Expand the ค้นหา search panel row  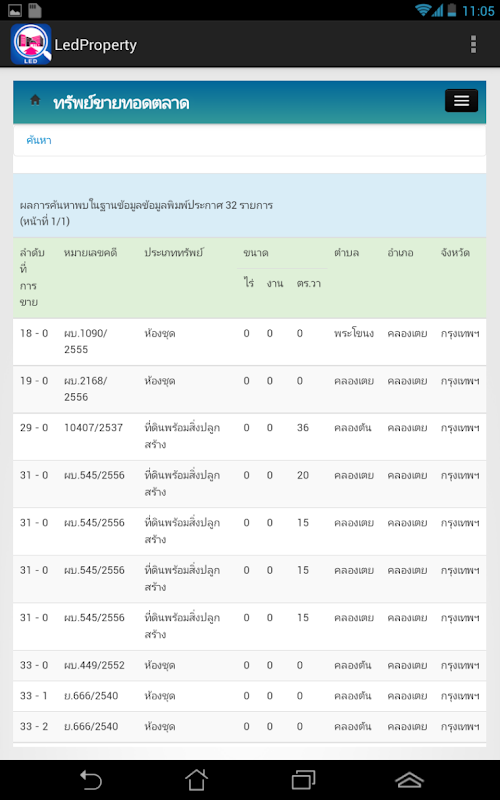[x=249, y=140]
